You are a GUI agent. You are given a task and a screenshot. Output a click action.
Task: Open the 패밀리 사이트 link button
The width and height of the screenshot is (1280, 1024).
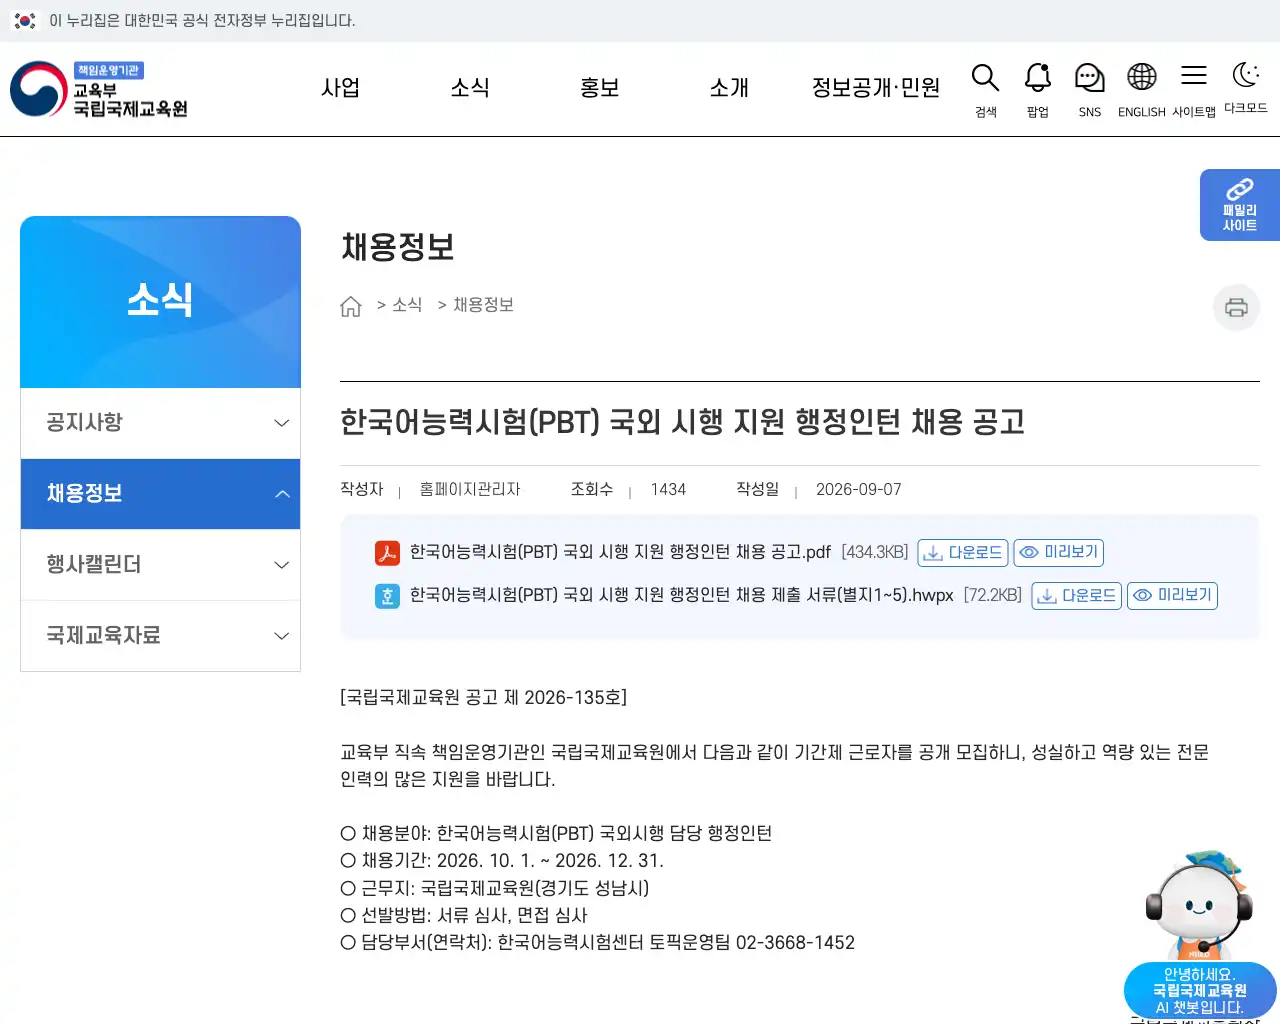pyautogui.click(x=1240, y=205)
